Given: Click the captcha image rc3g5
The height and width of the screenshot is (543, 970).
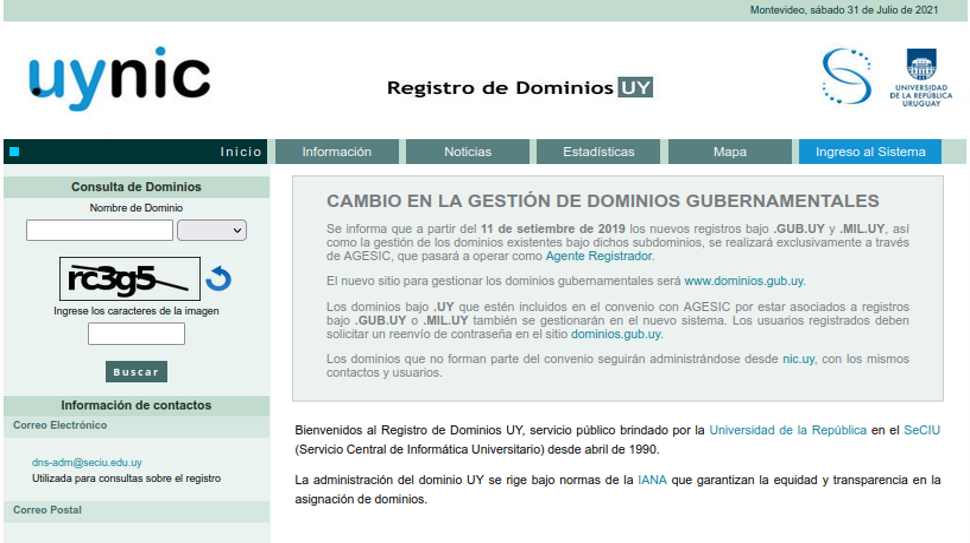Looking at the screenshot, I should point(130,279).
